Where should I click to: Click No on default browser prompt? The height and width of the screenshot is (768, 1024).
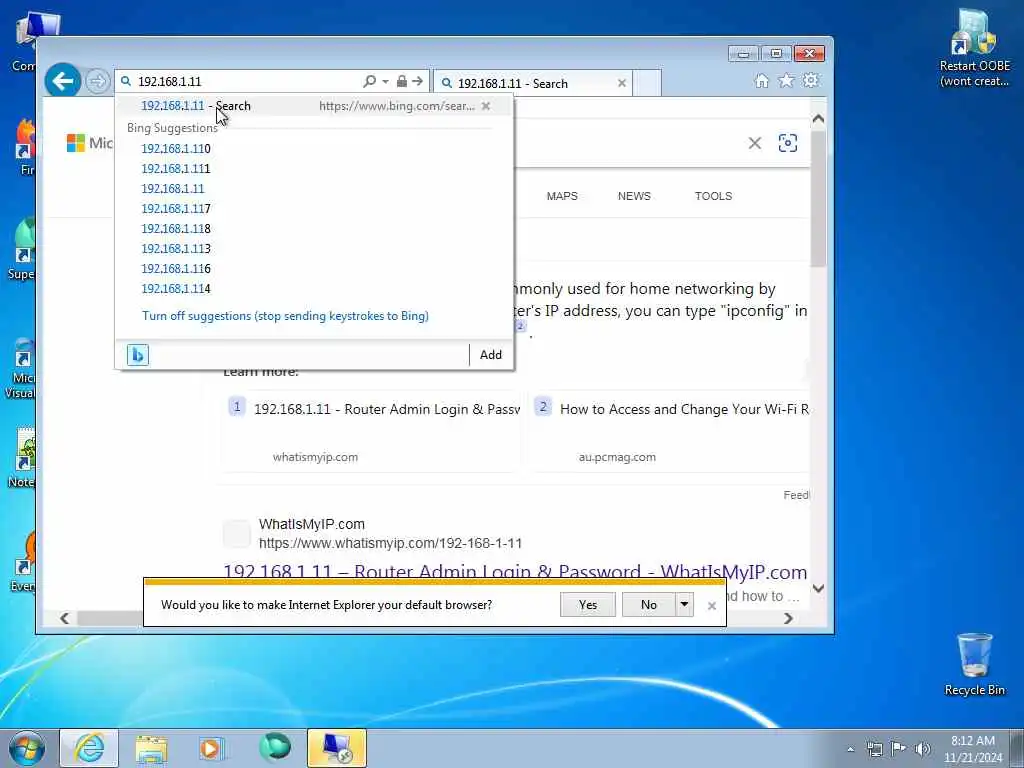pos(648,605)
